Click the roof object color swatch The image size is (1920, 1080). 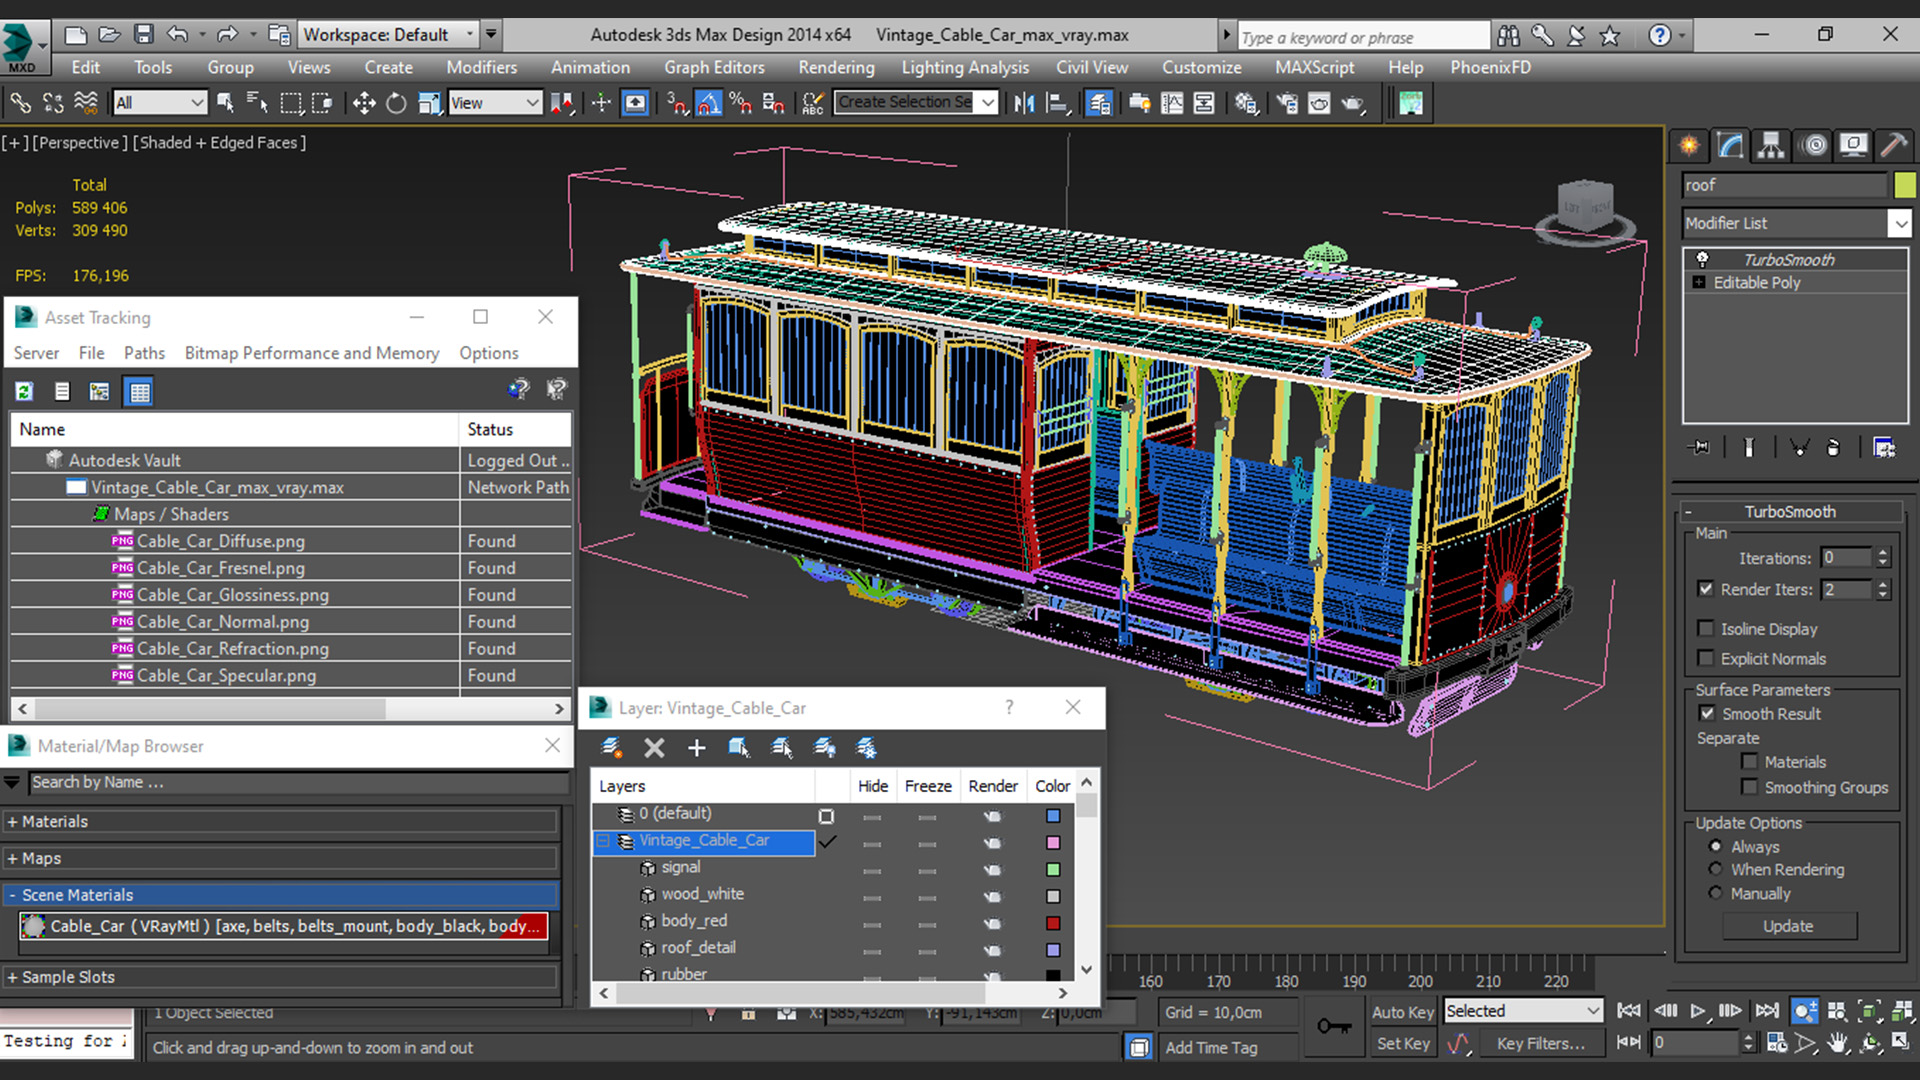click(1905, 185)
